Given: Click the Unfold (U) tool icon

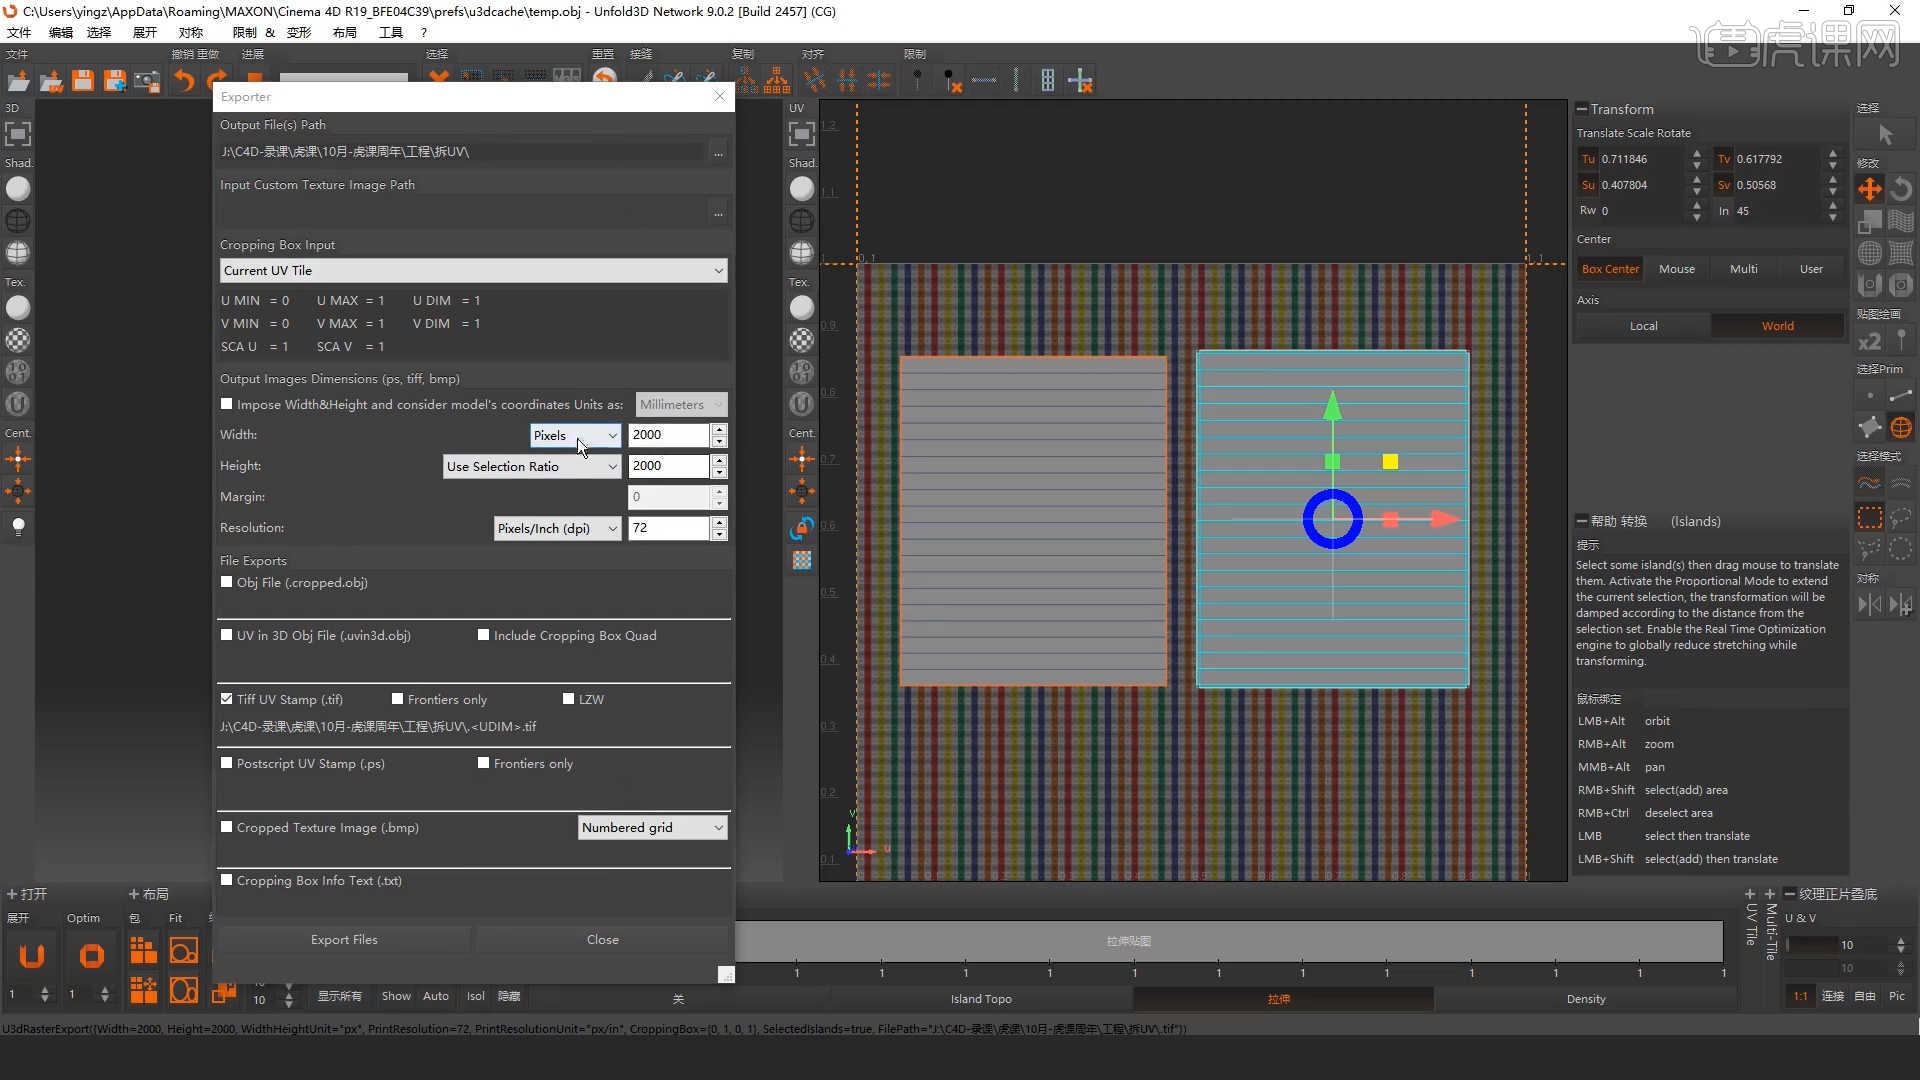Looking at the screenshot, I should [32, 956].
